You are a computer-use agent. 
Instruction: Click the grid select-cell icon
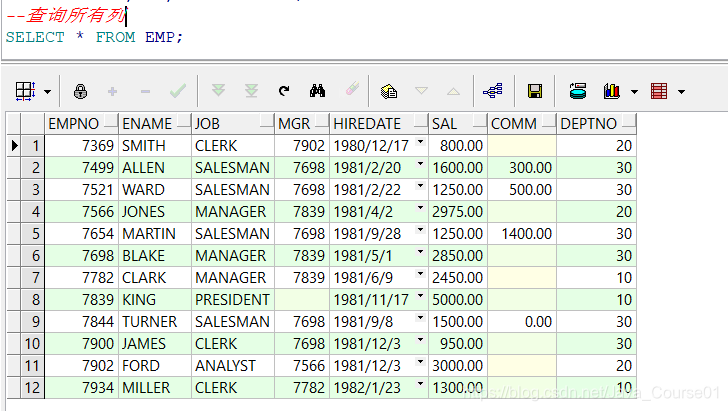(x=25, y=91)
